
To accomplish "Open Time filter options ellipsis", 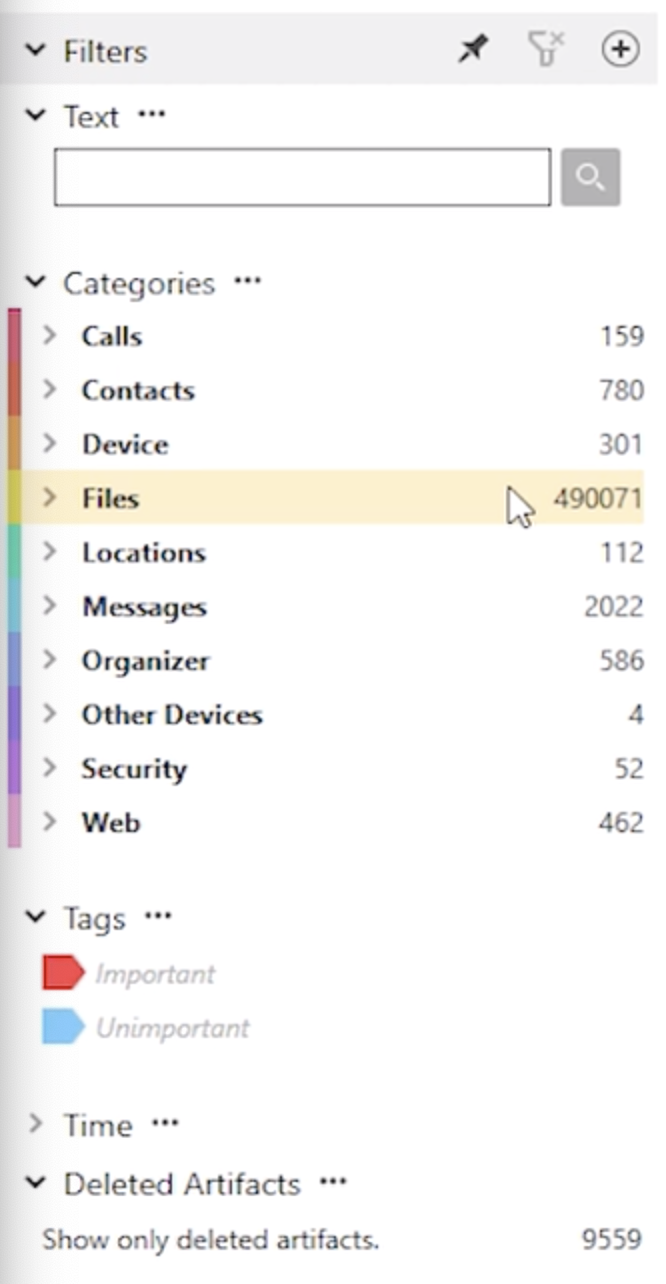I will pyautogui.click(x=164, y=1125).
